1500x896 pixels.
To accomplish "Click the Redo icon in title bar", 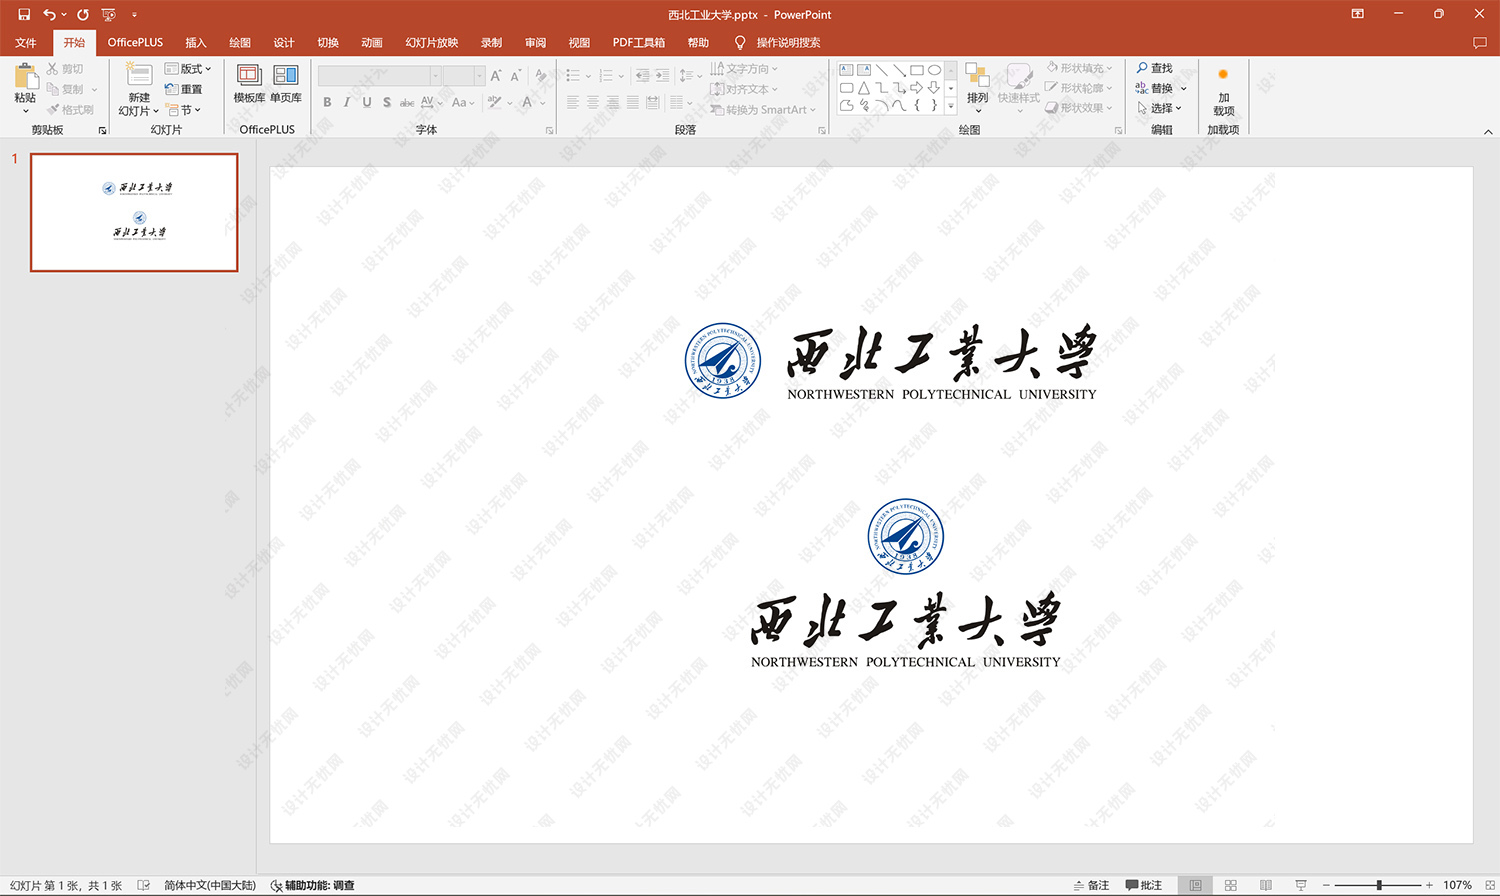I will 83,14.
